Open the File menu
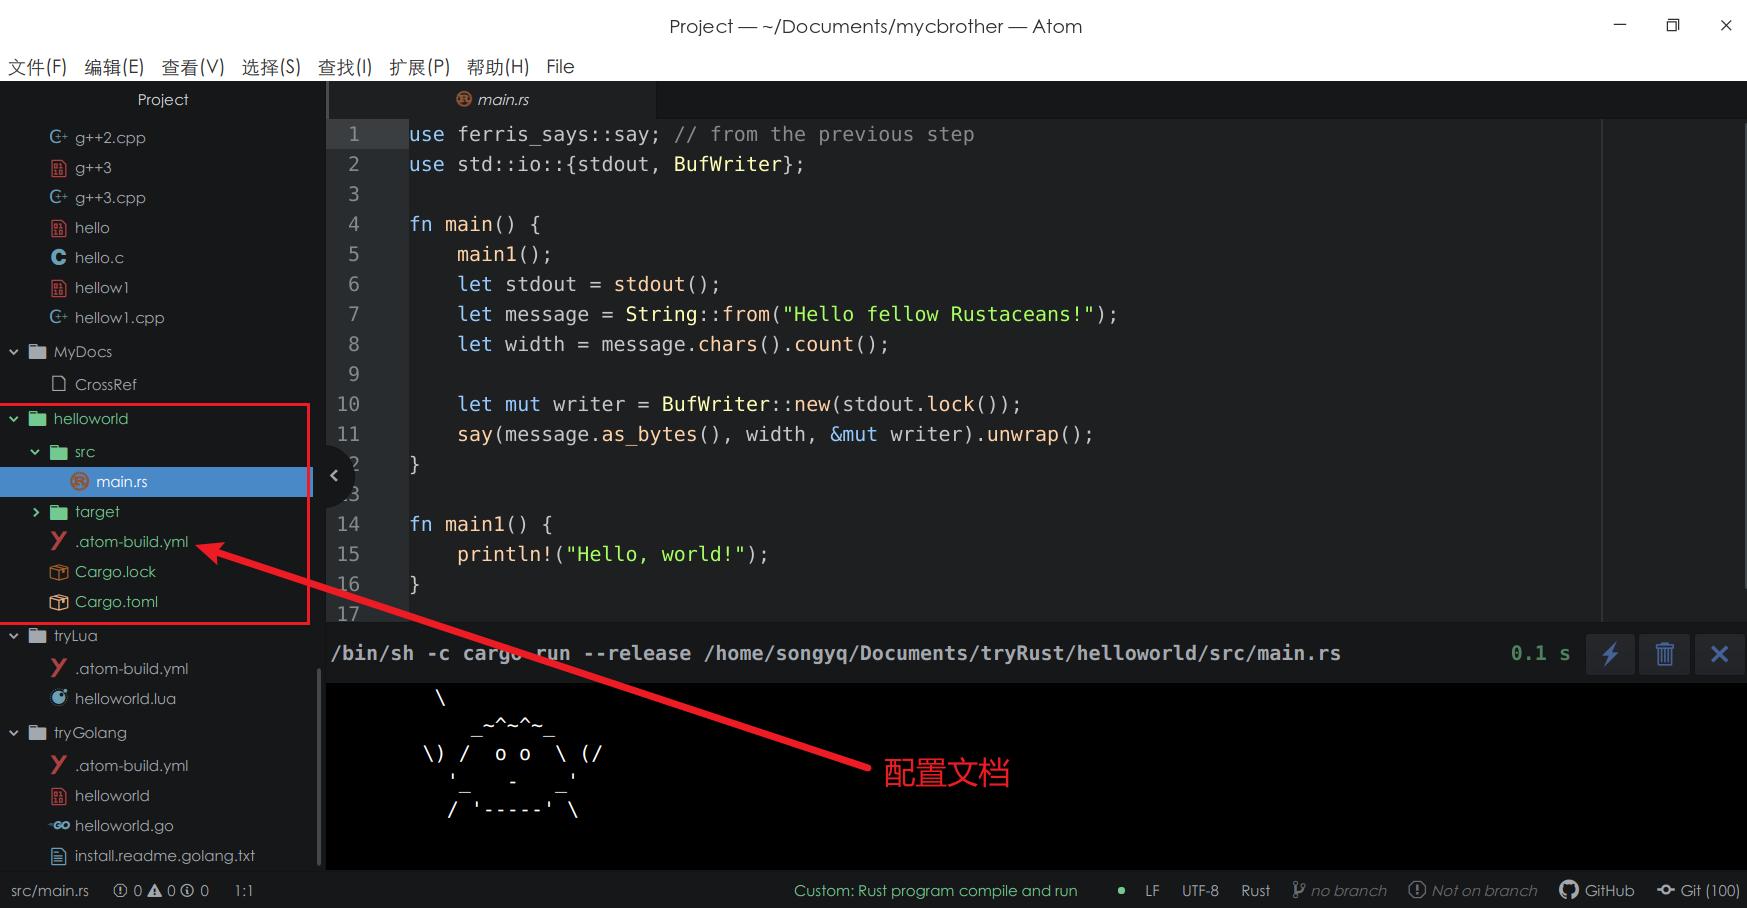 coord(560,67)
